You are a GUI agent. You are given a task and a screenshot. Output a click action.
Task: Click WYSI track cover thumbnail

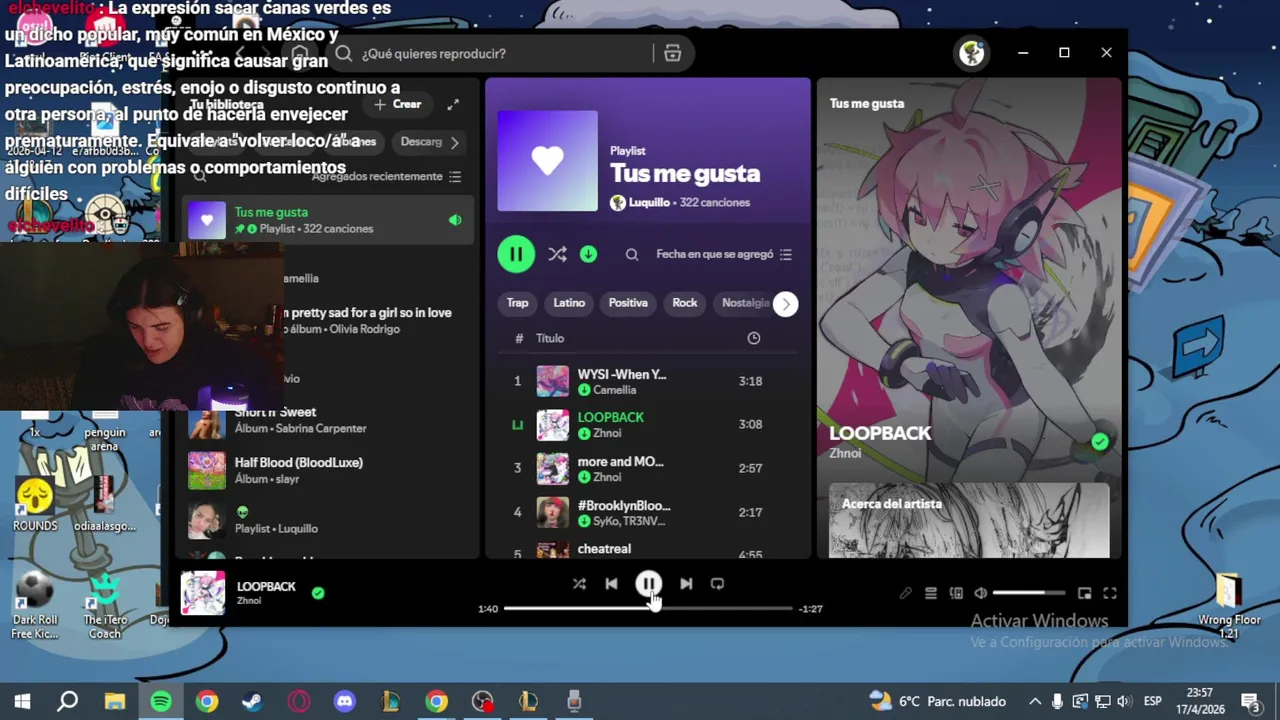coord(553,381)
